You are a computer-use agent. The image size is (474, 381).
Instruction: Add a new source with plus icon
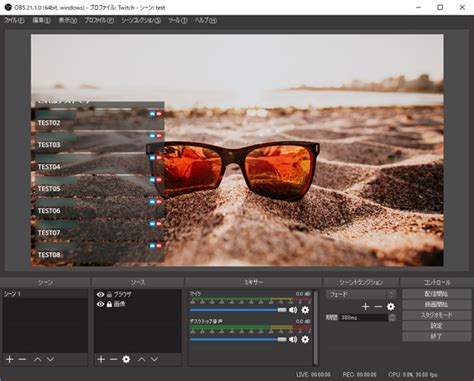pos(101,359)
